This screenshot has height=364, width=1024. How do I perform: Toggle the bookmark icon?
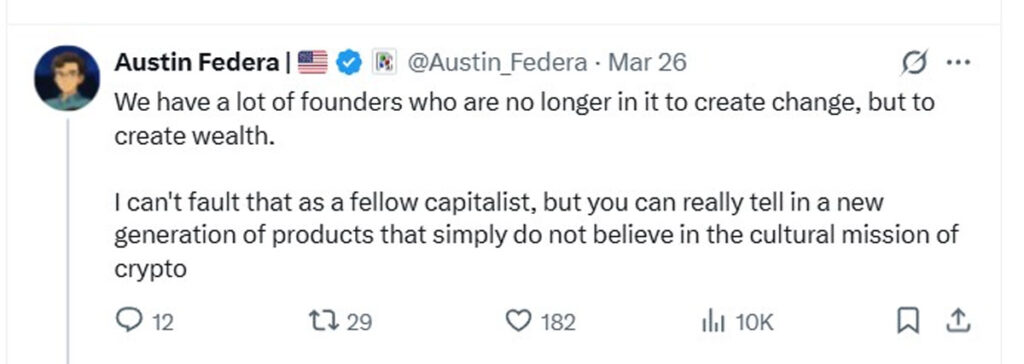coord(908,321)
